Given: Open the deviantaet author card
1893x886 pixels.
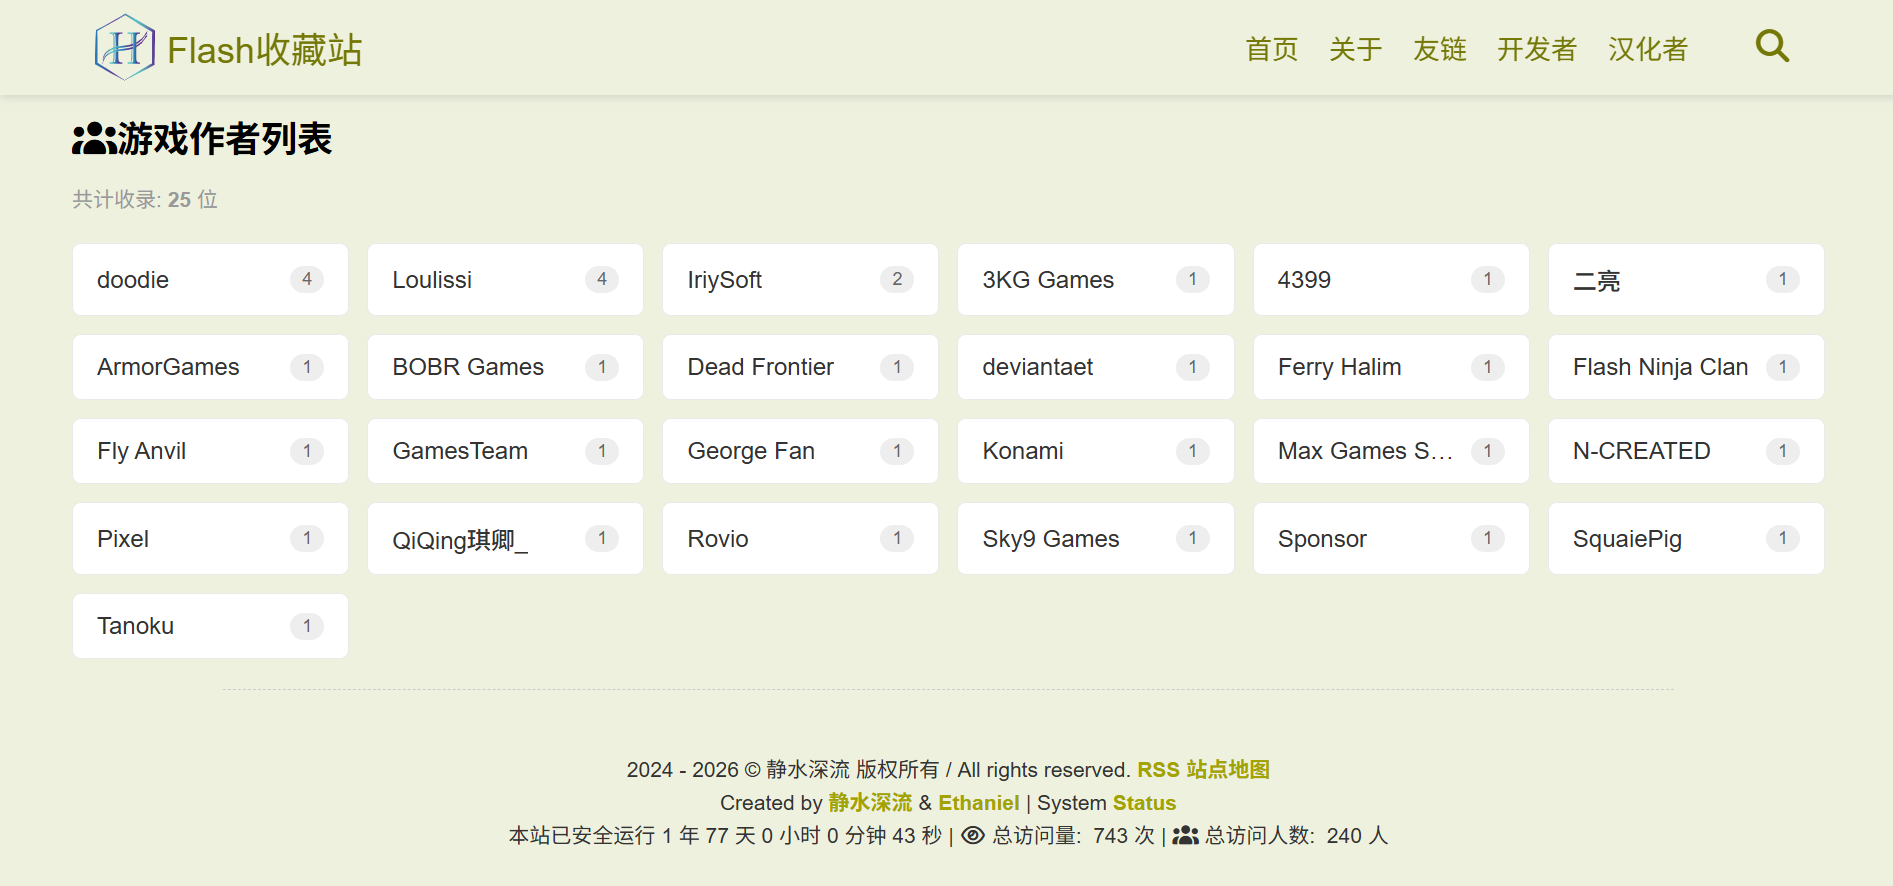Looking at the screenshot, I should pyautogui.click(x=1095, y=367).
